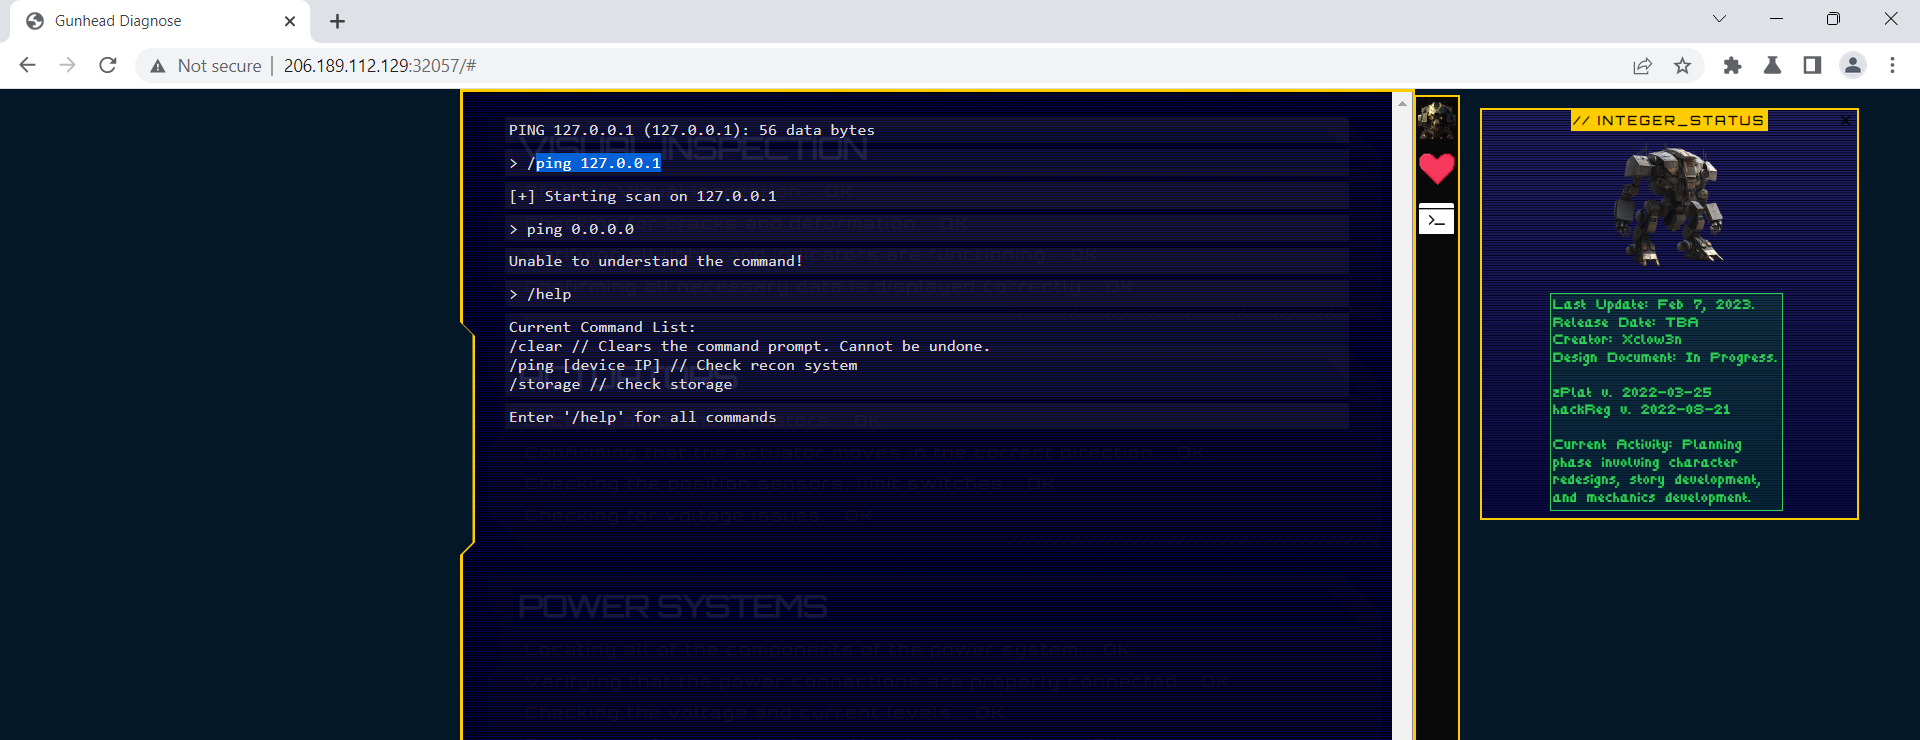Open the browser profile avatar menu

pyautogui.click(x=1853, y=66)
